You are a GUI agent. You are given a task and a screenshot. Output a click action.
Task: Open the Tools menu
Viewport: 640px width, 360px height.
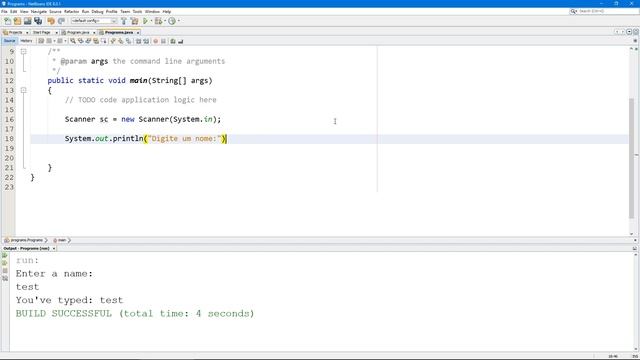[138, 11]
